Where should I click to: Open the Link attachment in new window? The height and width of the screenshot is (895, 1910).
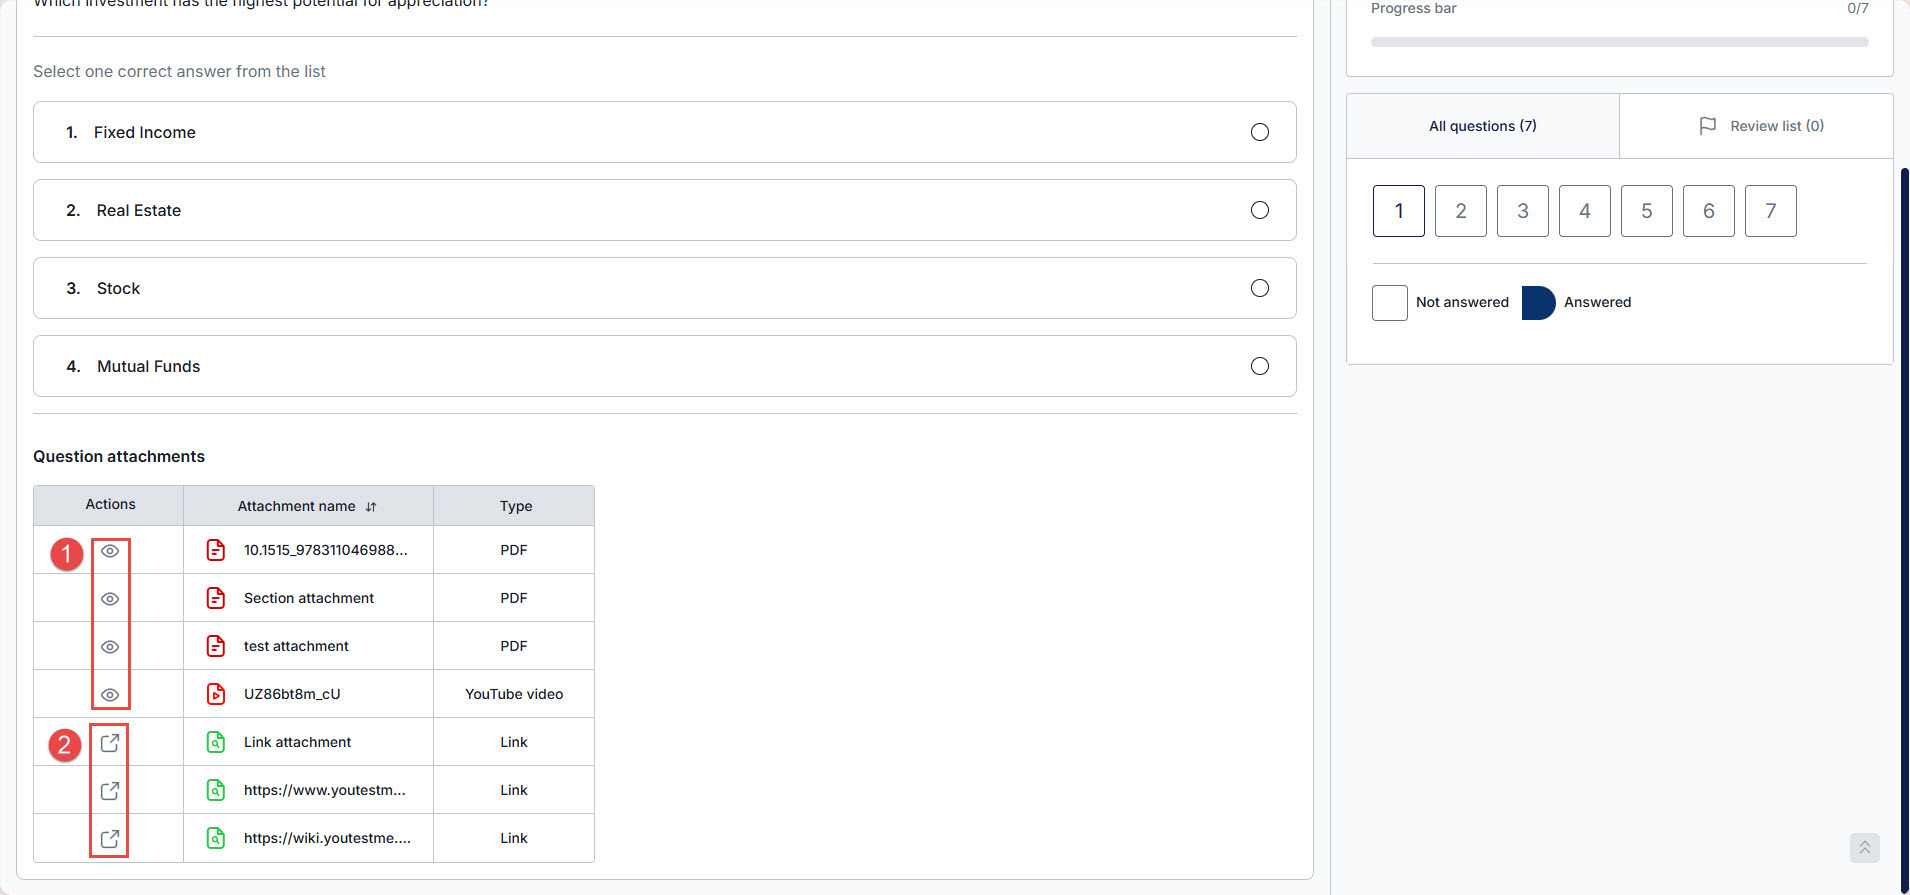110,743
